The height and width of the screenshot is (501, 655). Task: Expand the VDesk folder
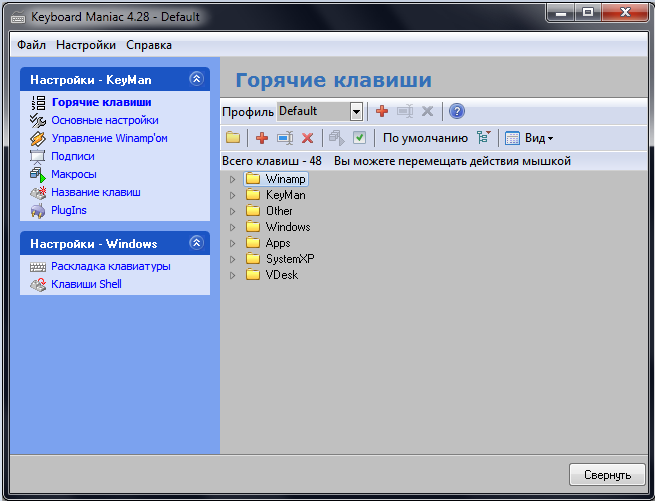(233, 275)
